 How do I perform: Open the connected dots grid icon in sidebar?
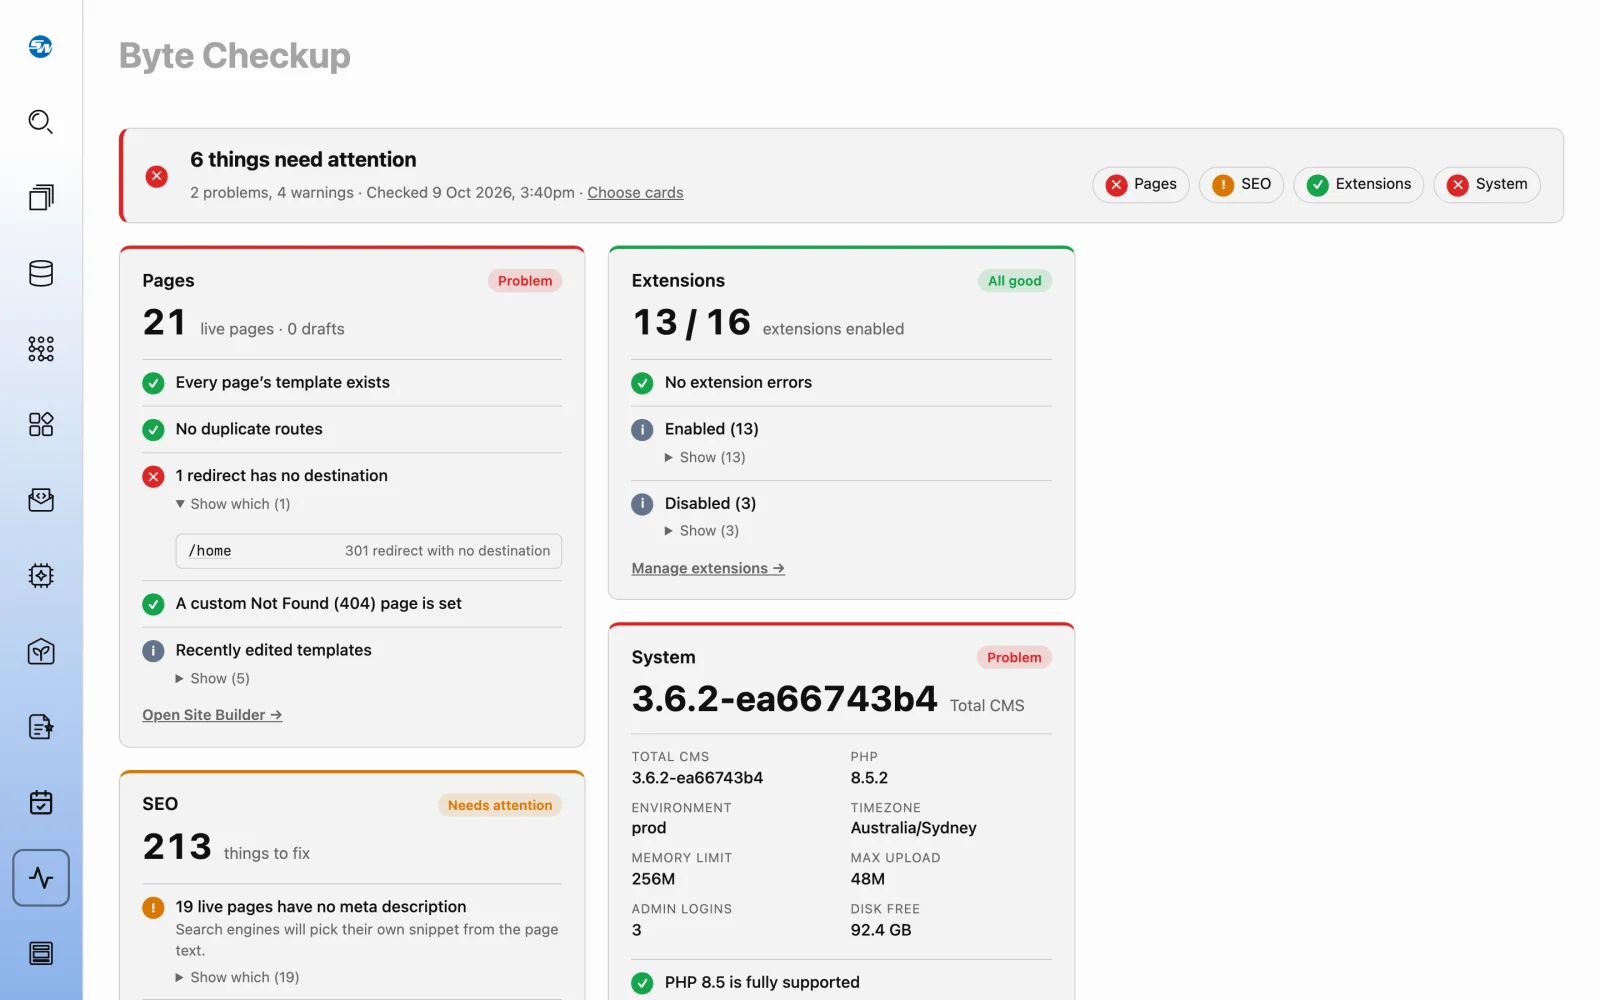pos(41,349)
